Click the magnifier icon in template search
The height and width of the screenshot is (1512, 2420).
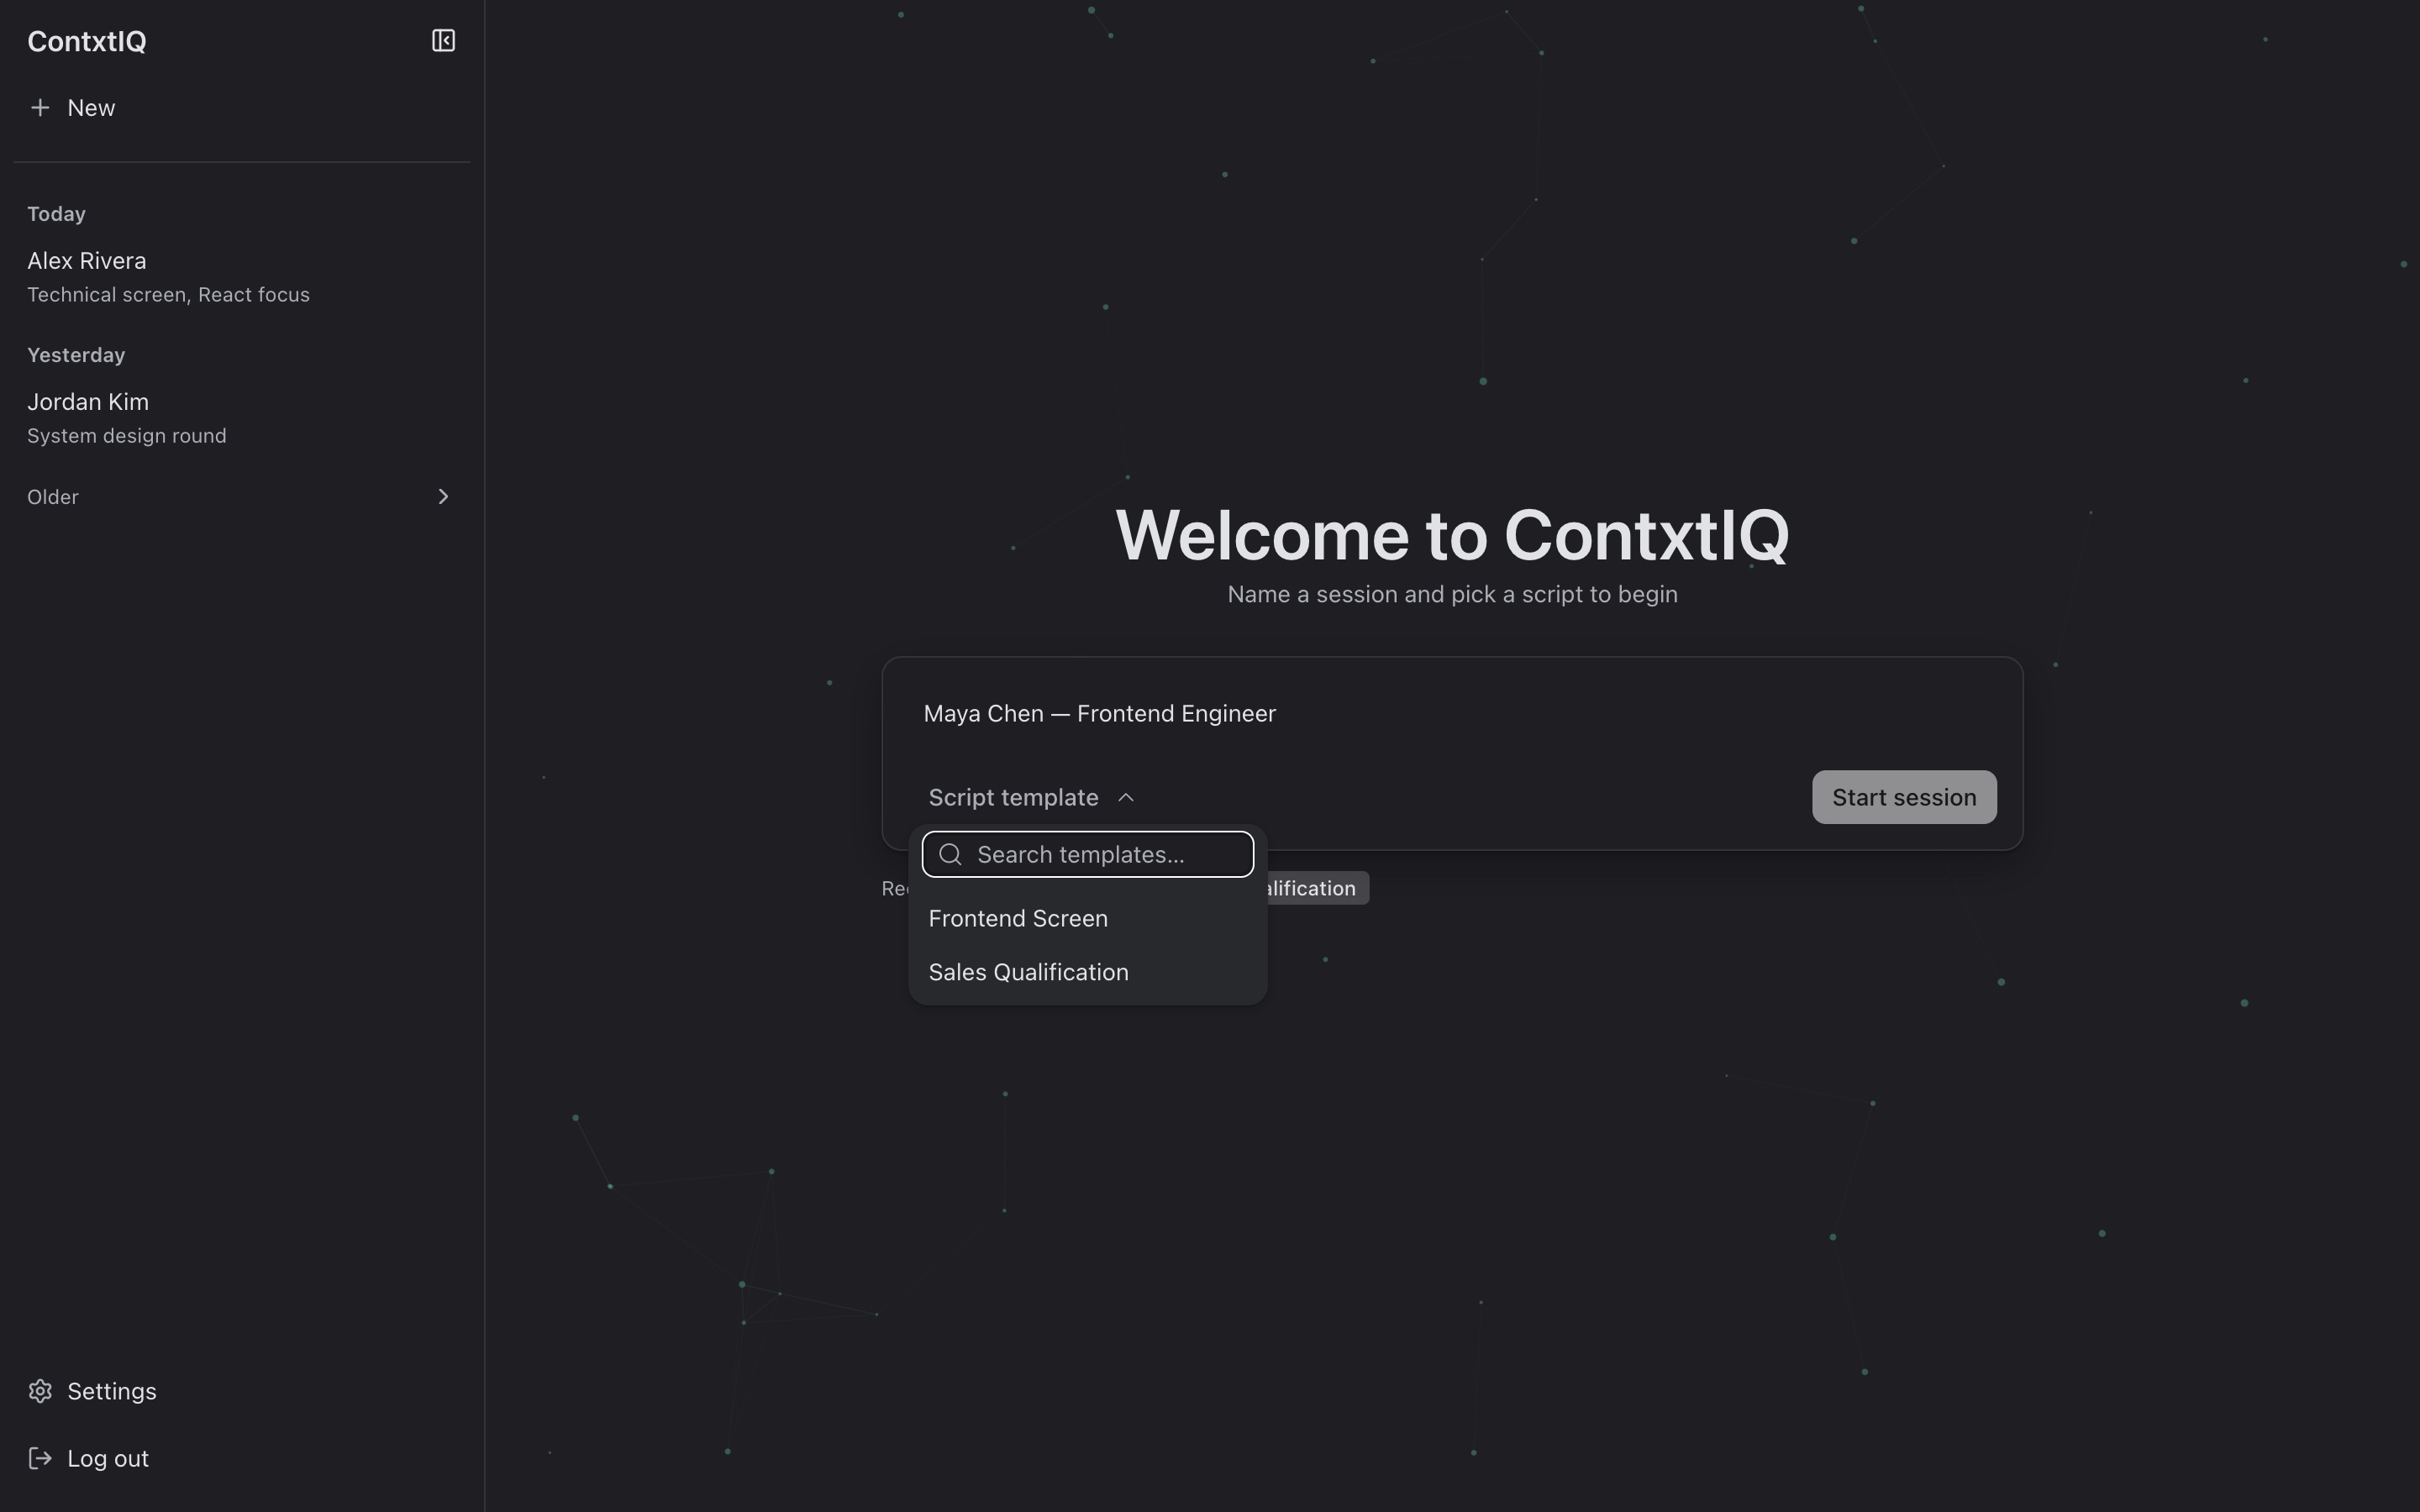(951, 854)
